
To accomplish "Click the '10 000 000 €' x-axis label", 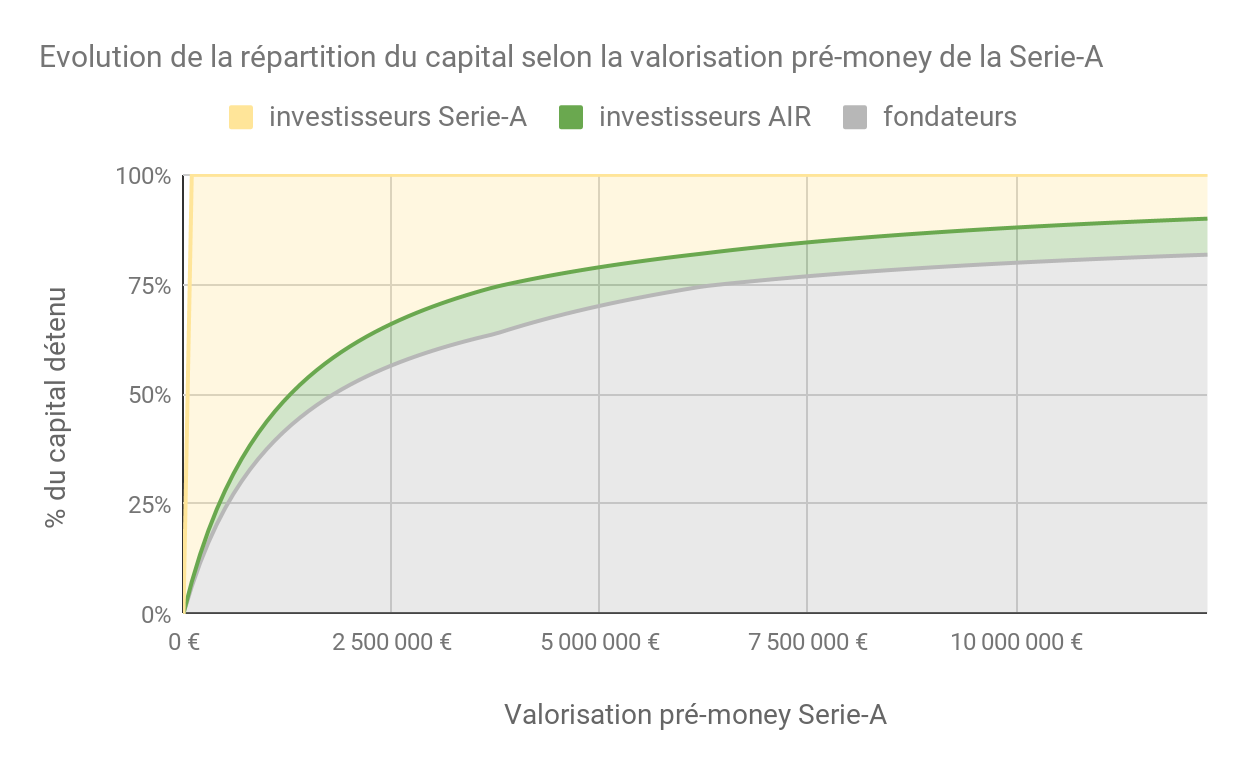I will [x=1017, y=642].
